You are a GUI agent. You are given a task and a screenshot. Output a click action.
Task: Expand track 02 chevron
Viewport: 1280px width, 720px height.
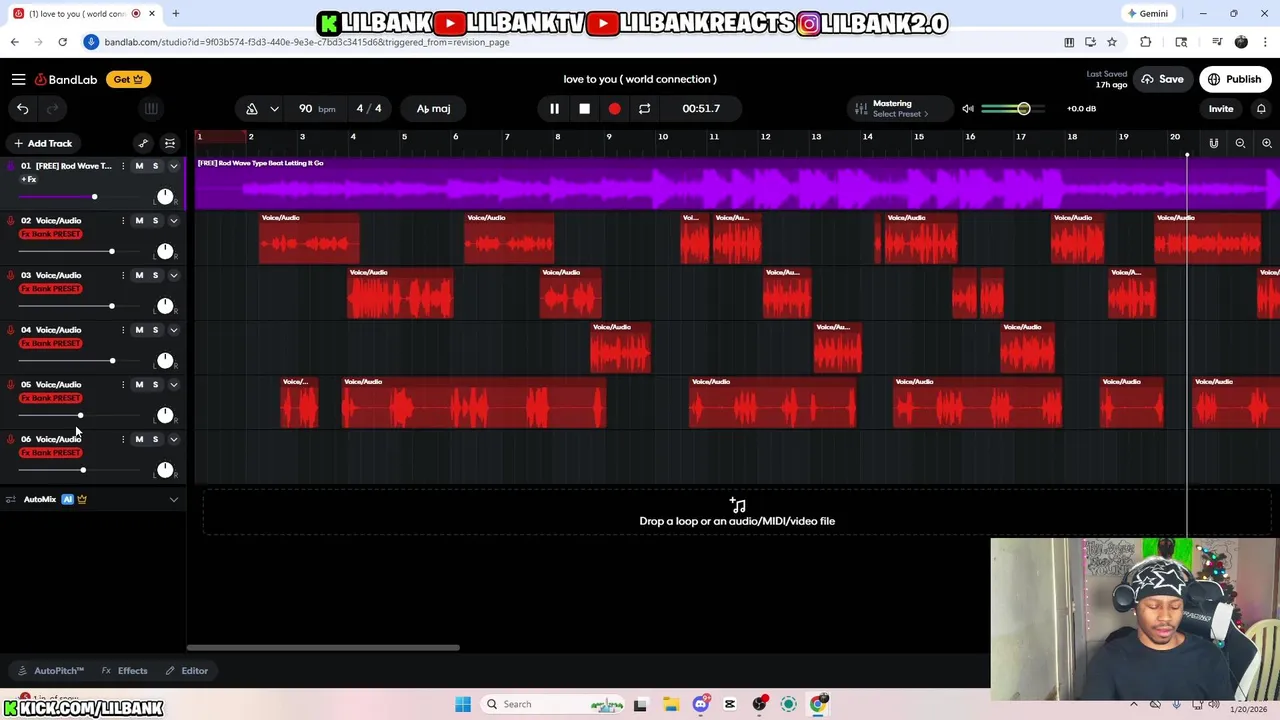173,220
